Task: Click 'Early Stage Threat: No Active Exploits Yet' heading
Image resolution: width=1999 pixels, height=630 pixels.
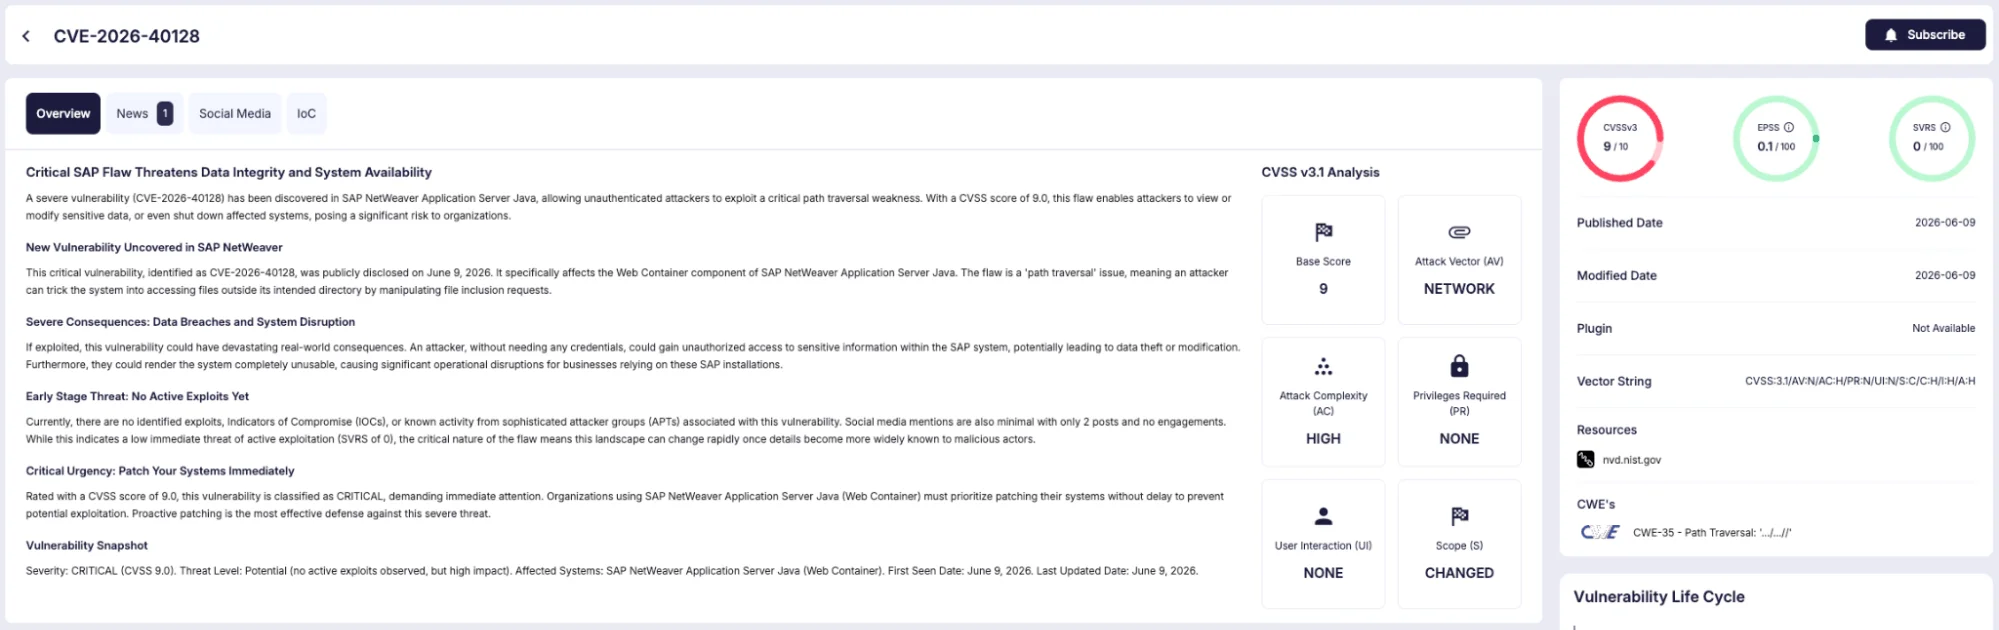Action: [x=137, y=396]
